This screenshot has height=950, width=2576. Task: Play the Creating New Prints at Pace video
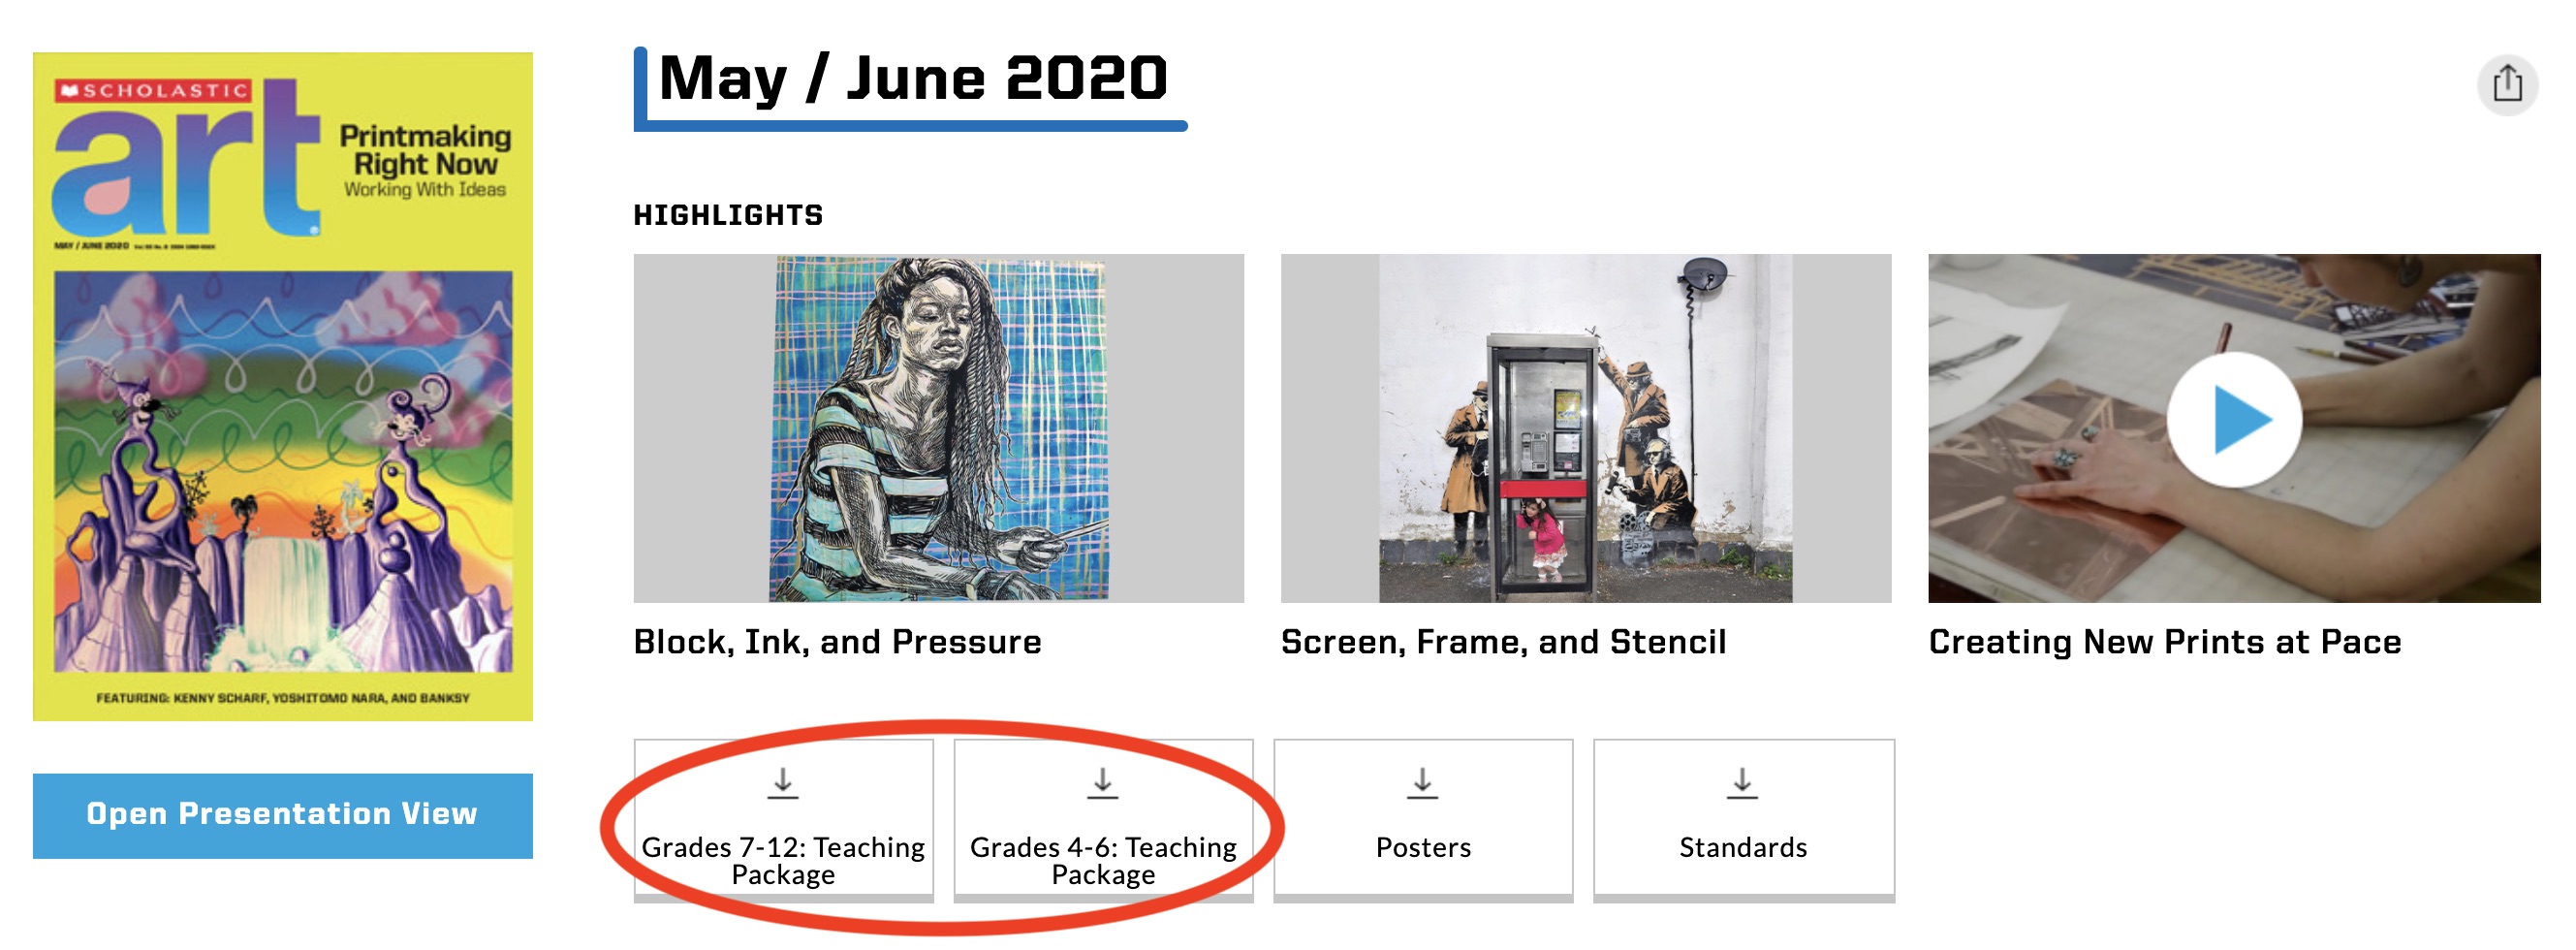2233,420
